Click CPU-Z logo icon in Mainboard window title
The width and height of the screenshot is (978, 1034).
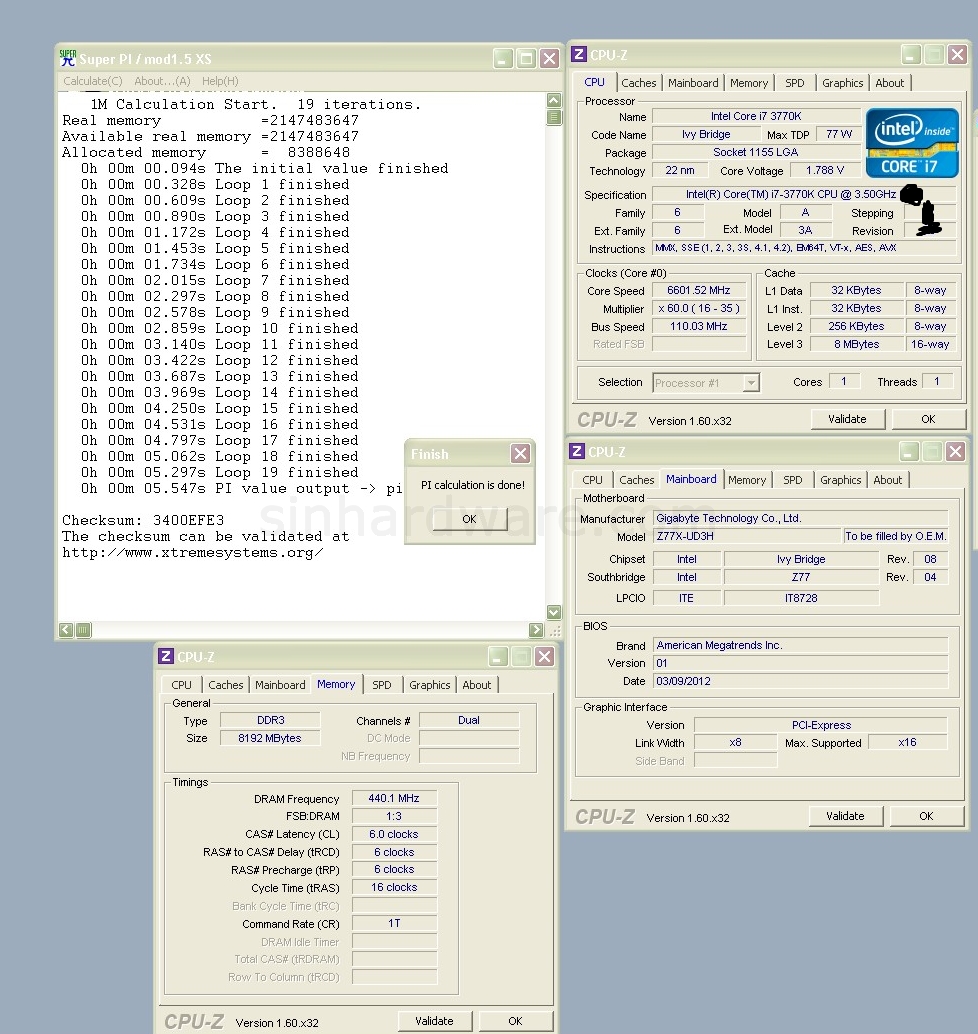[x=577, y=452]
